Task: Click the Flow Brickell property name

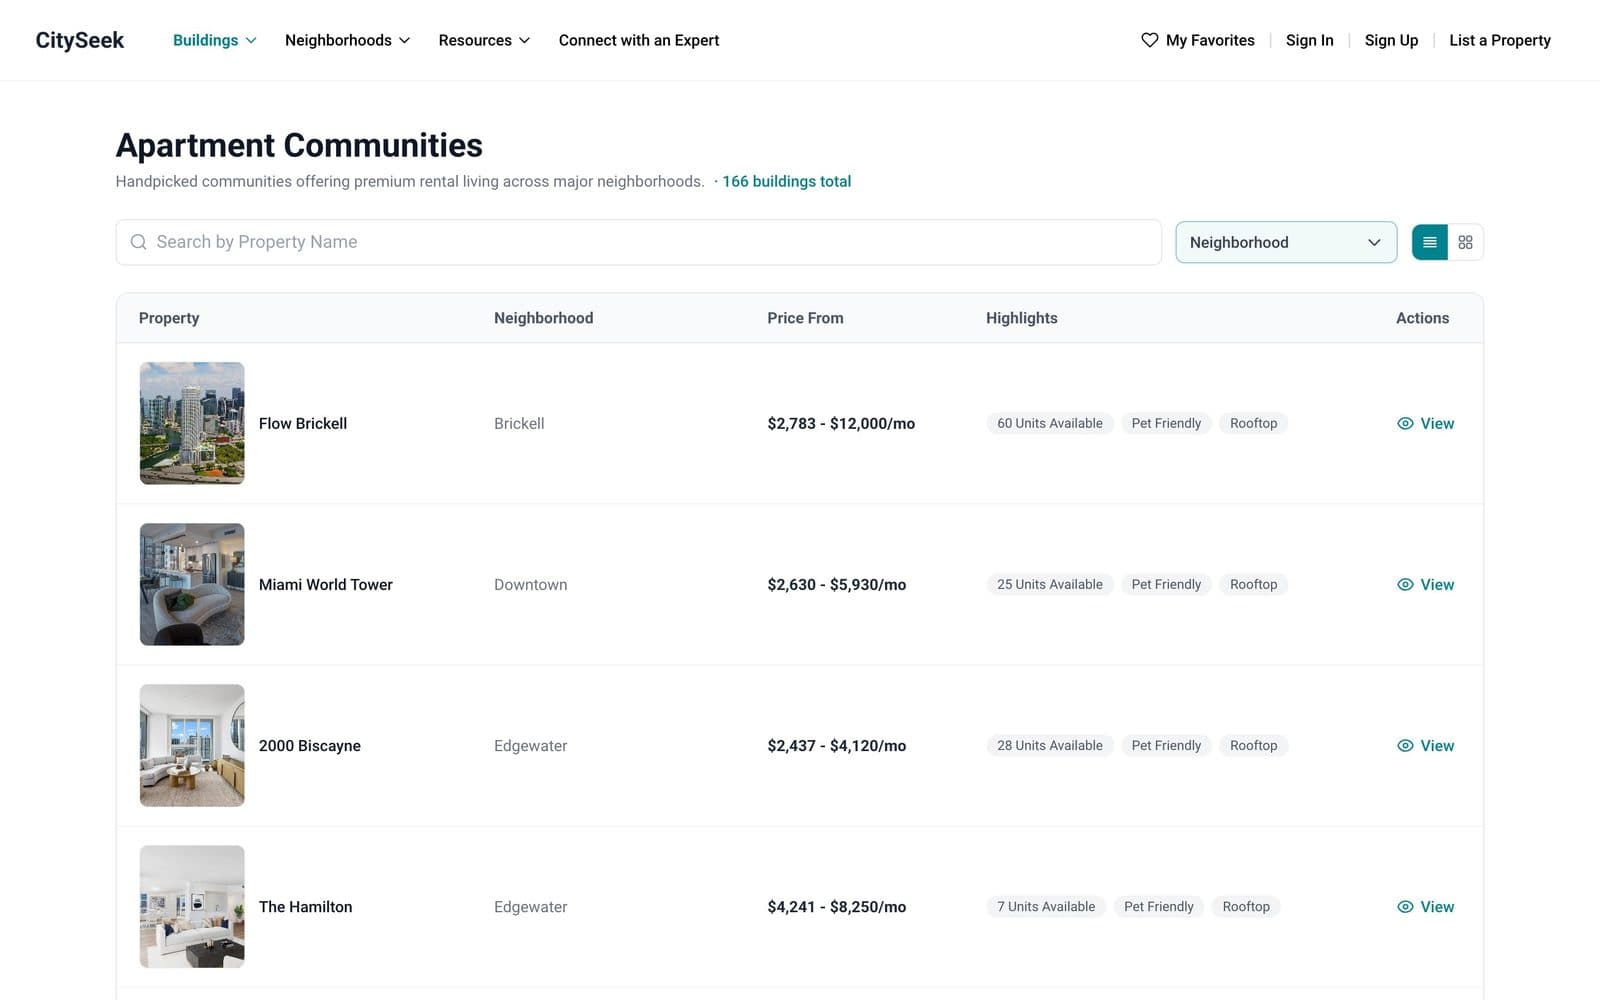Action: pos(303,423)
